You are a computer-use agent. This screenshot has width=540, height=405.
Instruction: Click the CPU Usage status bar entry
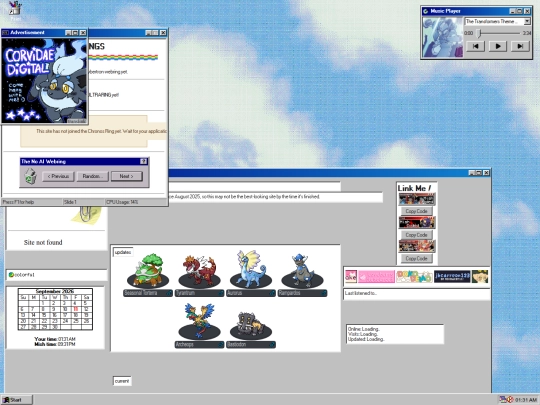tap(122, 202)
